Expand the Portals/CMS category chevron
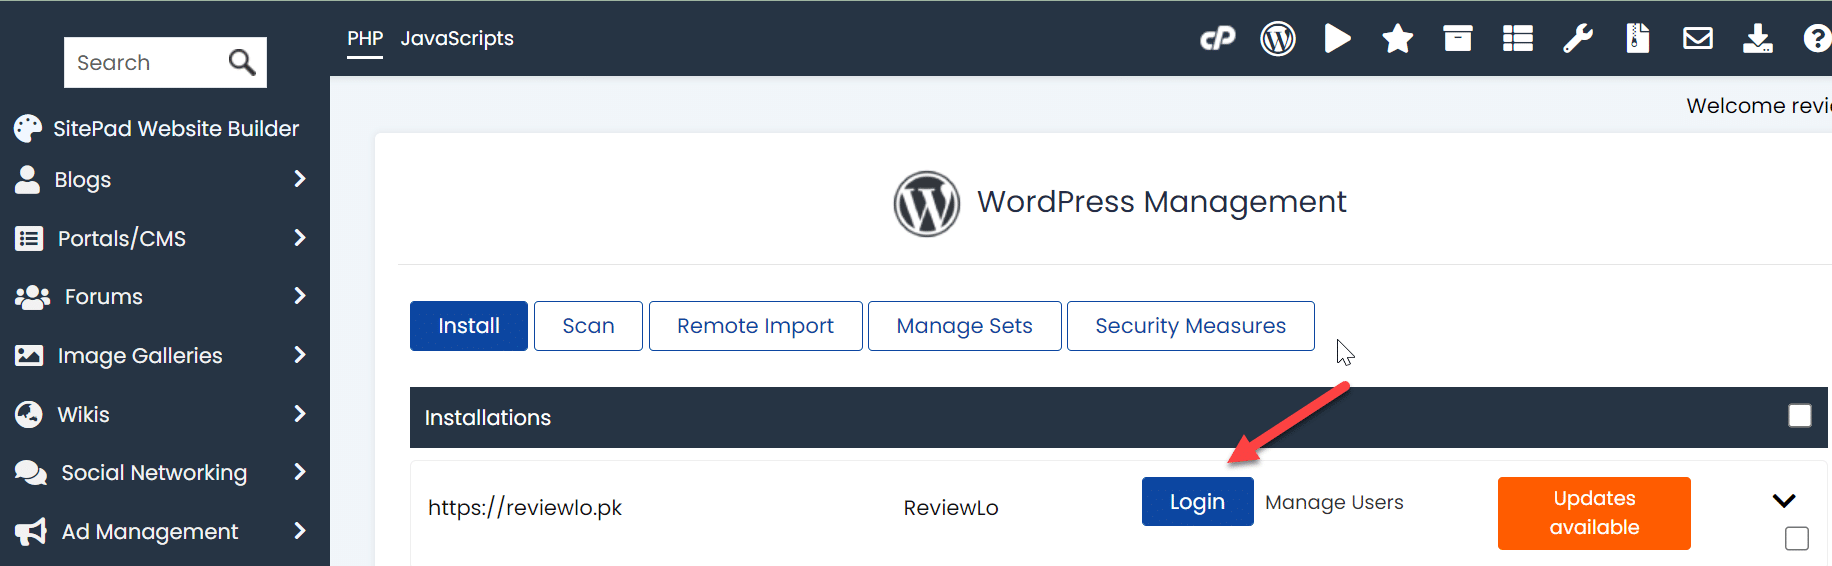The image size is (1832, 566). point(300,238)
